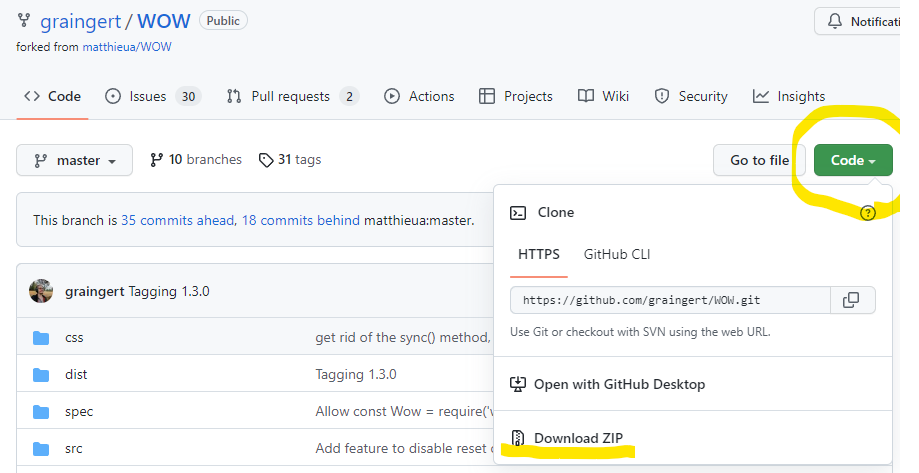919x473 pixels.
Task: Open the Actions tab
Action: point(419,96)
